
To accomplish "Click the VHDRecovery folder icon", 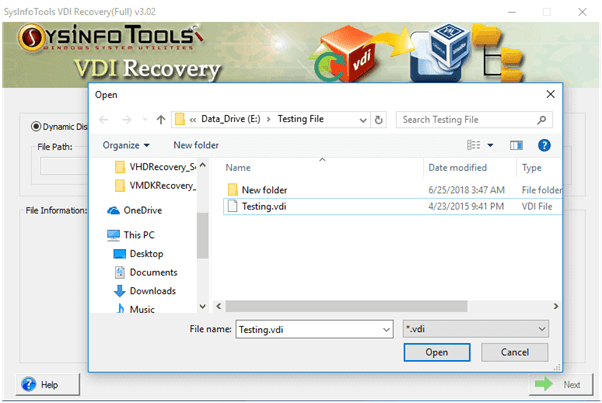I will (120, 167).
